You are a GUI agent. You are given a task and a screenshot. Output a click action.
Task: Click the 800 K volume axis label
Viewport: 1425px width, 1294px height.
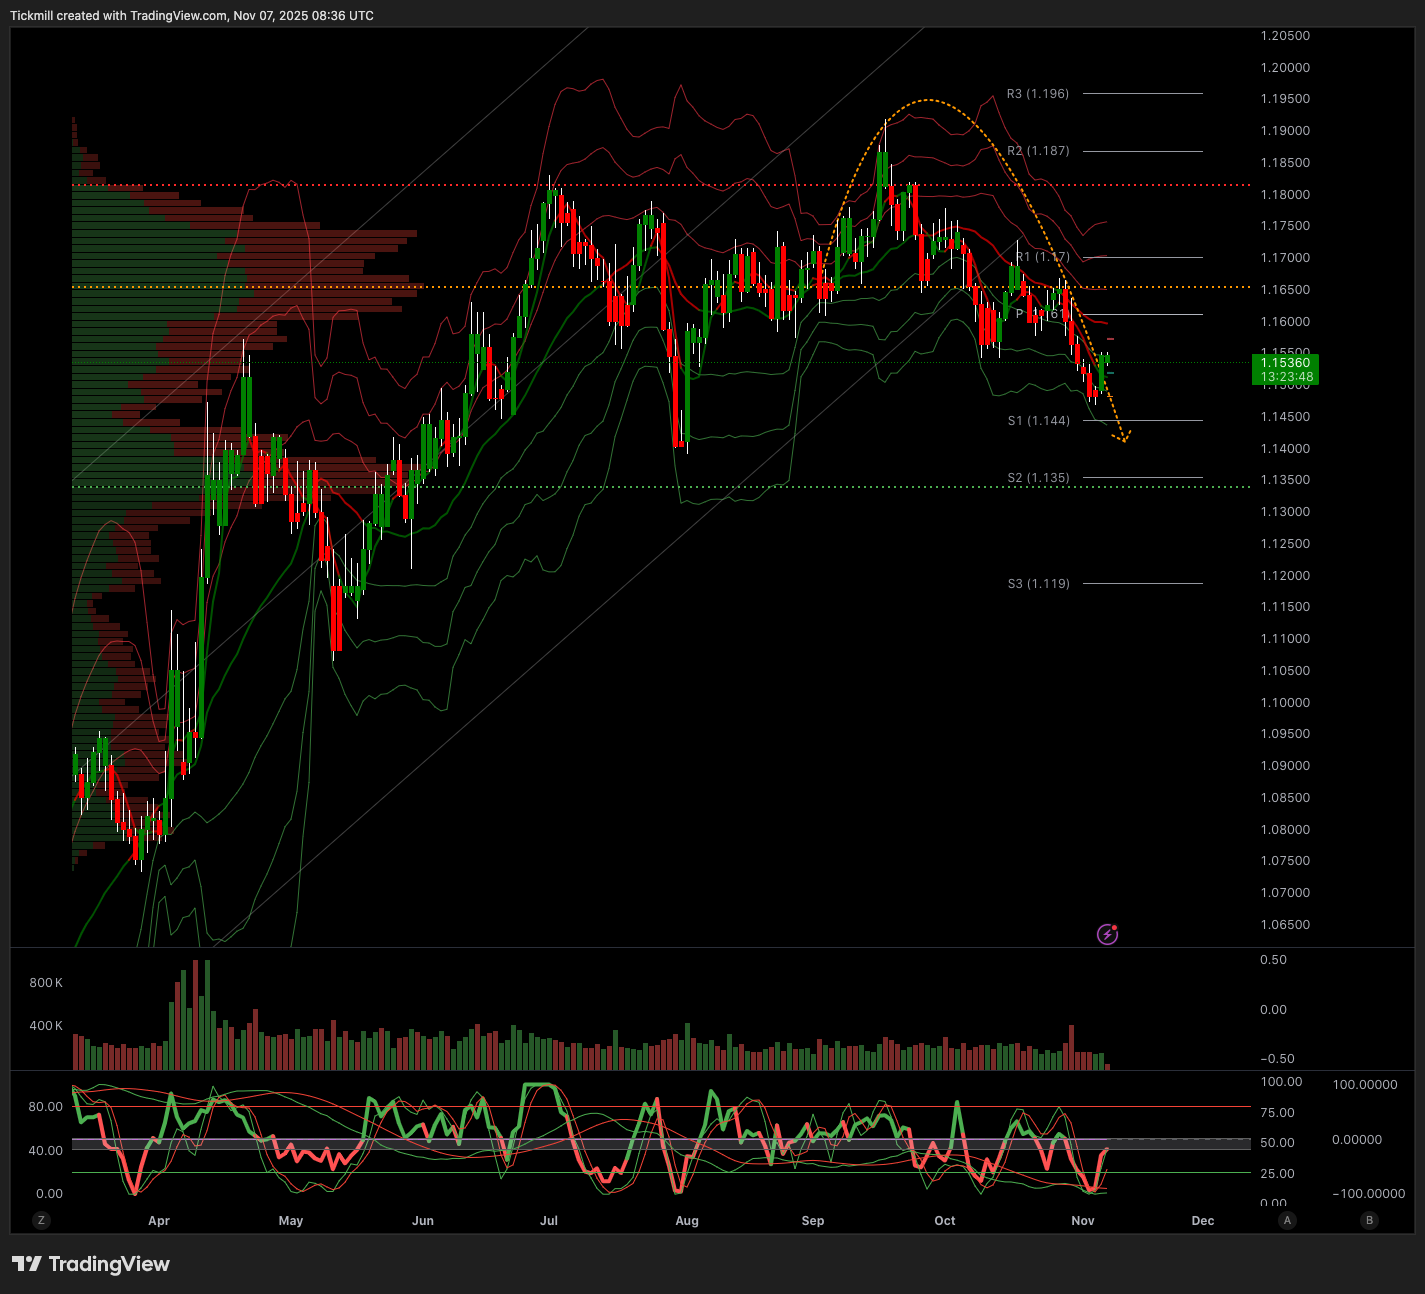click(46, 983)
